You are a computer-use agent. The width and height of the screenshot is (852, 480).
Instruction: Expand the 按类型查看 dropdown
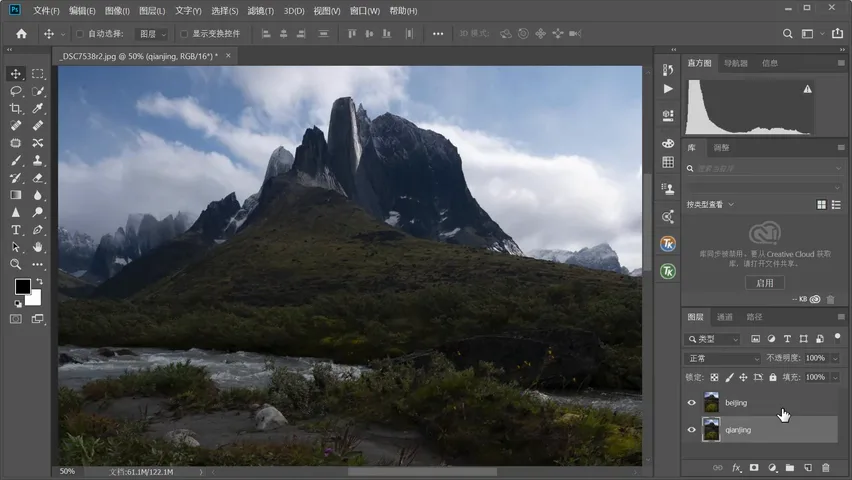pos(710,204)
